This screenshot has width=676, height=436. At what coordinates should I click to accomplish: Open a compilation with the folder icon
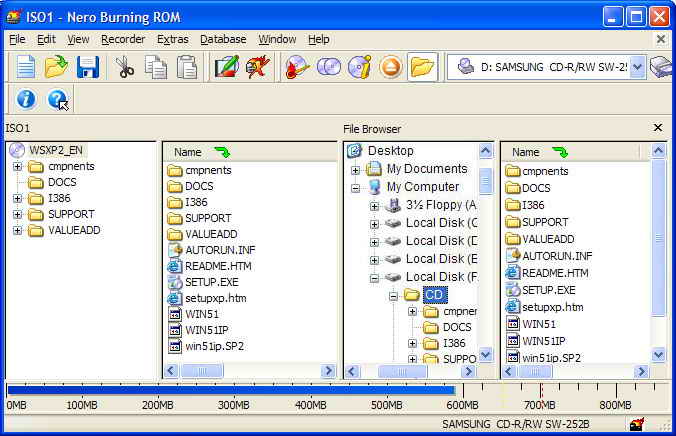click(x=56, y=67)
